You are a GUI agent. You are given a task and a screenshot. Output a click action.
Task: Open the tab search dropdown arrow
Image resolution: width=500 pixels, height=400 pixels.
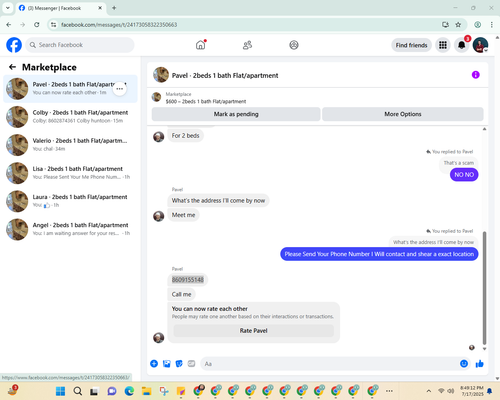(x=8, y=8)
